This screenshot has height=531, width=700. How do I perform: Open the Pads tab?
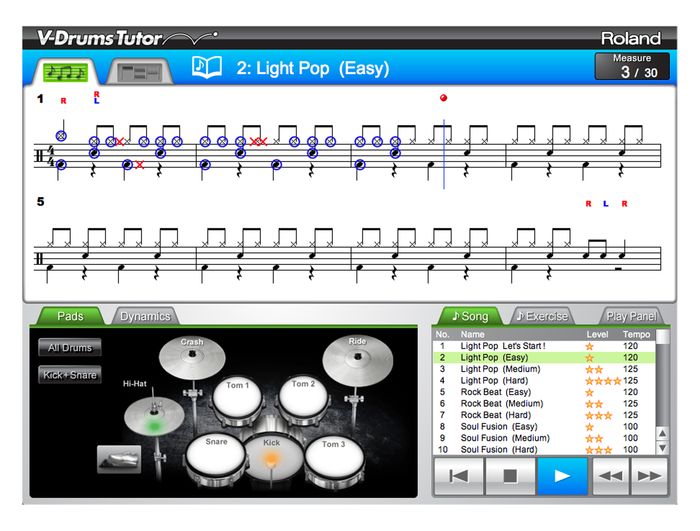pyautogui.click(x=70, y=316)
